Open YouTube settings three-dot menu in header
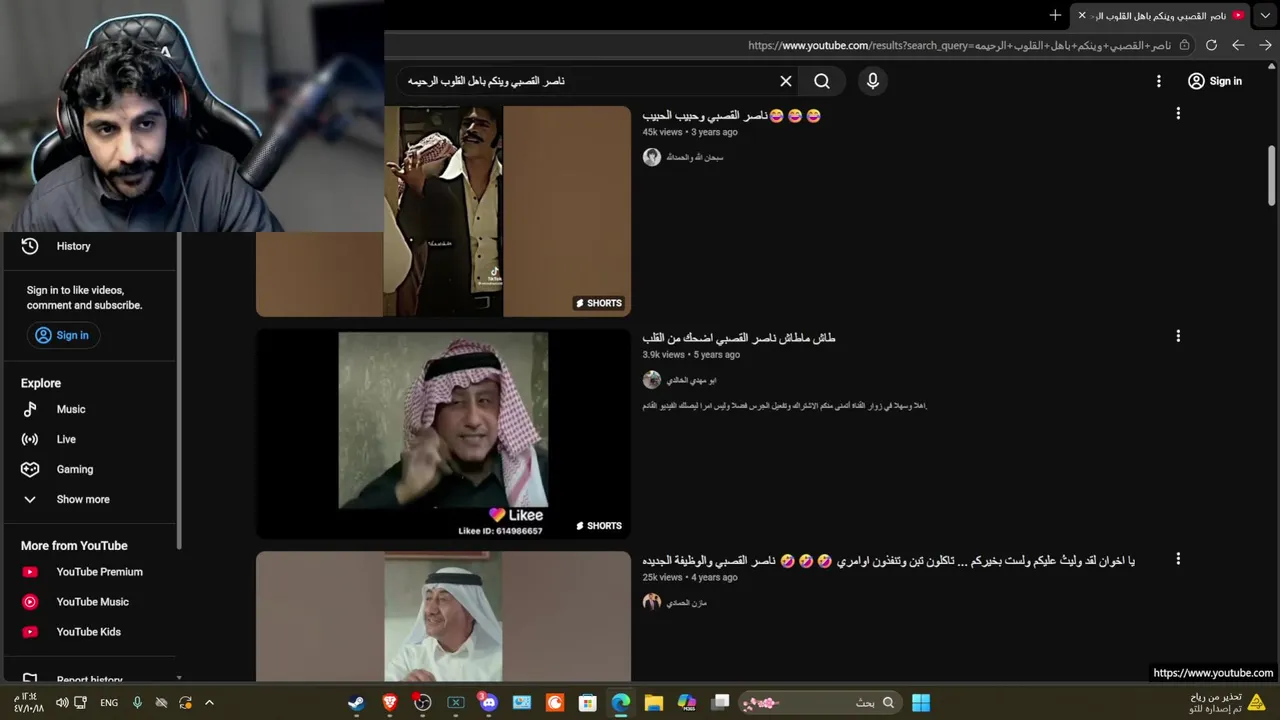The height and width of the screenshot is (720, 1280). pos(1159,81)
